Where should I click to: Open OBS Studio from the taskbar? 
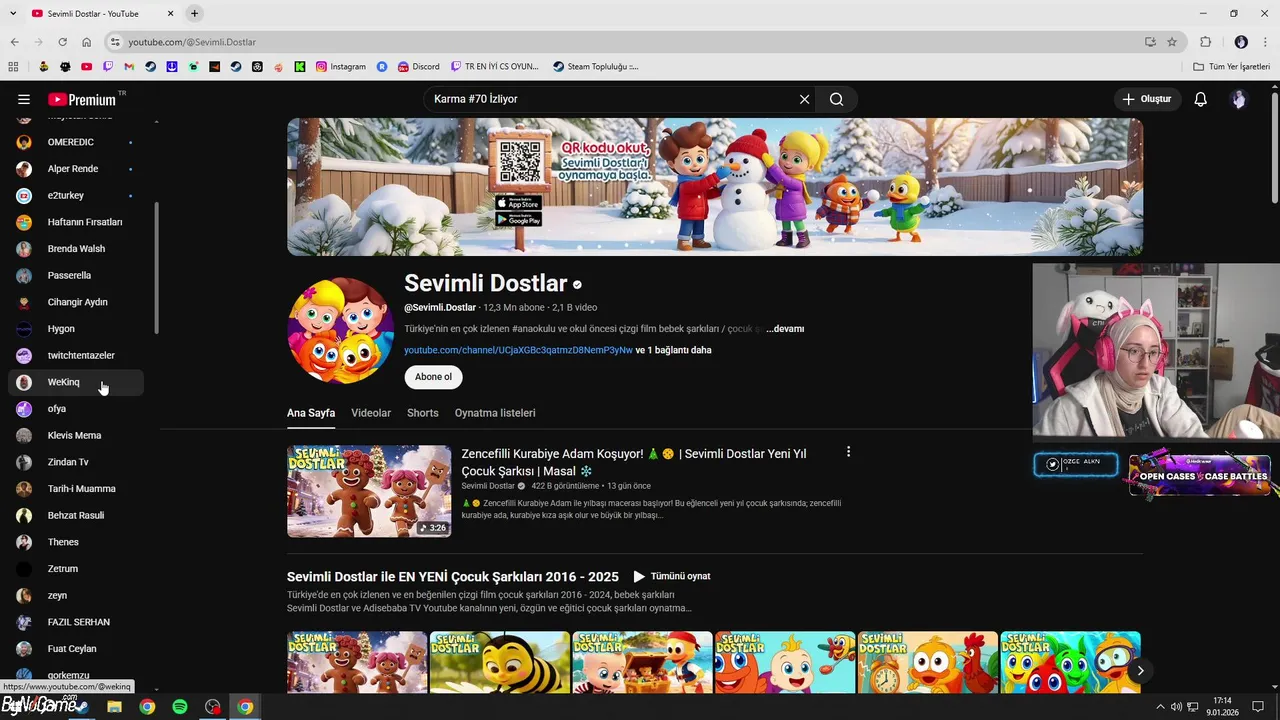pyautogui.click(x=213, y=707)
